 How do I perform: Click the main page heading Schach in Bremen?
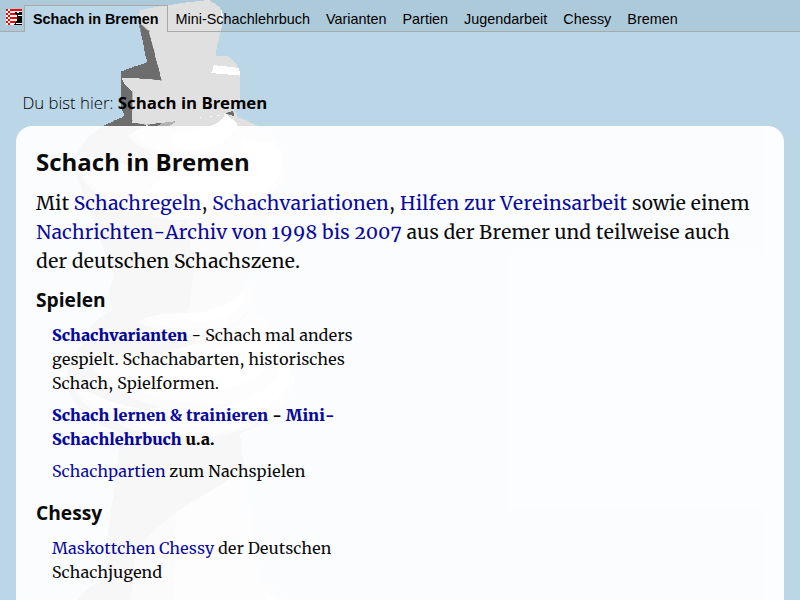142,163
